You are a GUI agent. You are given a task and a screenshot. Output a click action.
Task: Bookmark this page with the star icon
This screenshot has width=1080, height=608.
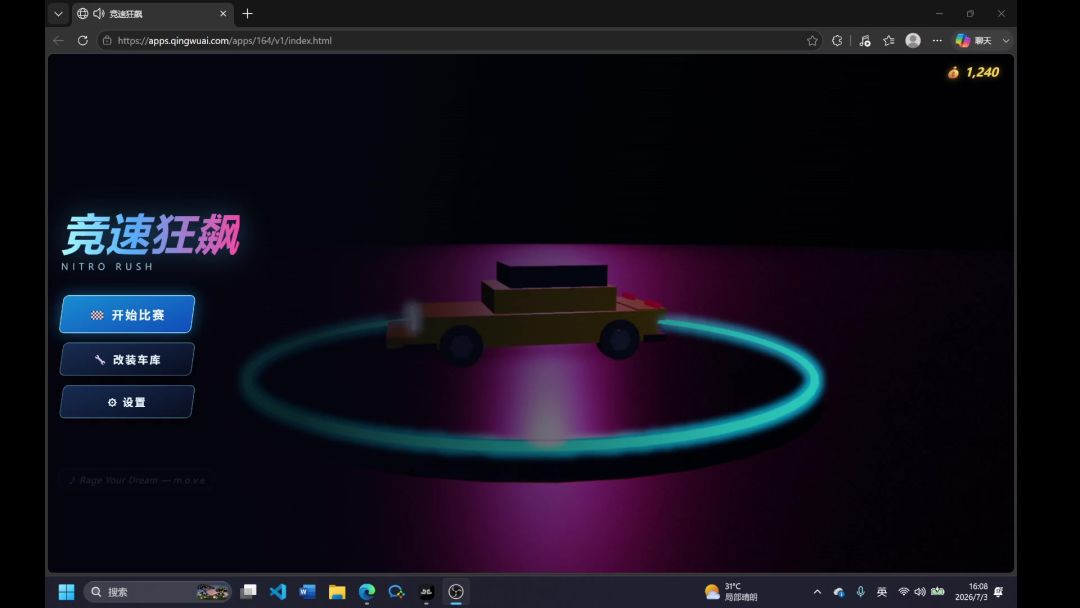pyautogui.click(x=813, y=41)
